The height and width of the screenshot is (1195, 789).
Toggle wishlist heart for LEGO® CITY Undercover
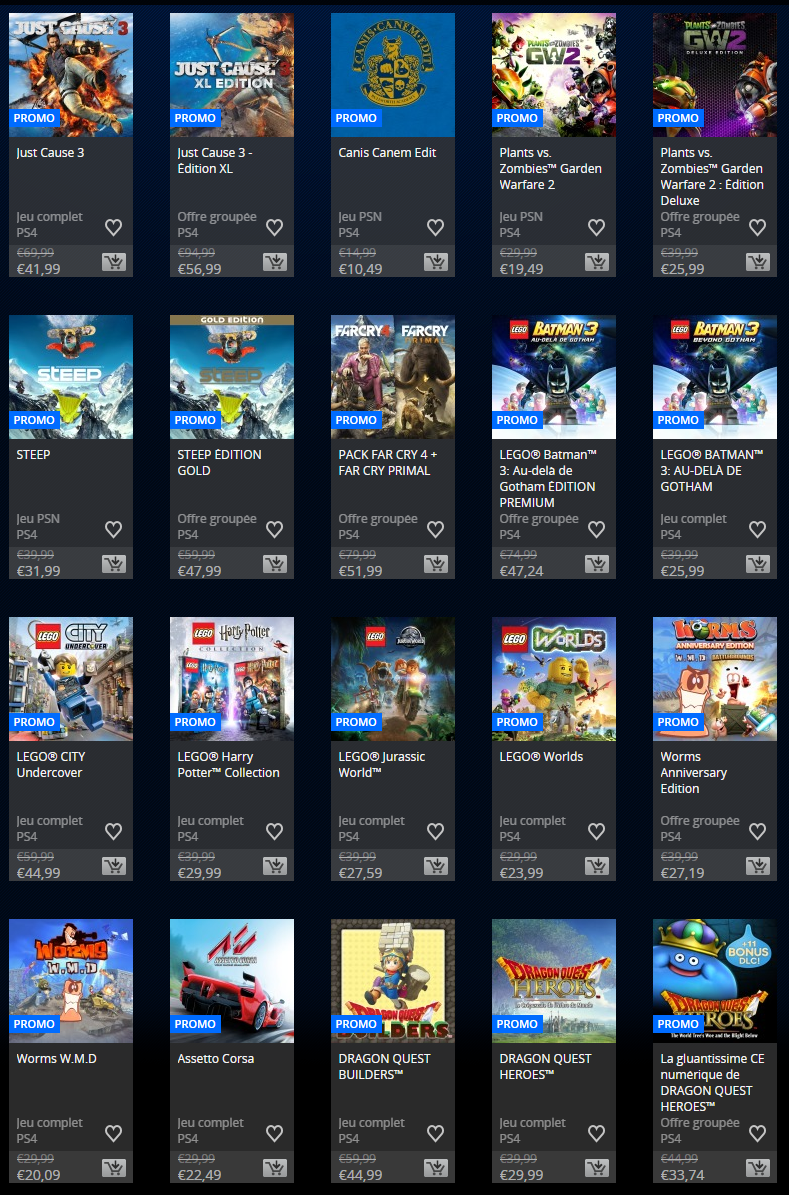pos(113,831)
